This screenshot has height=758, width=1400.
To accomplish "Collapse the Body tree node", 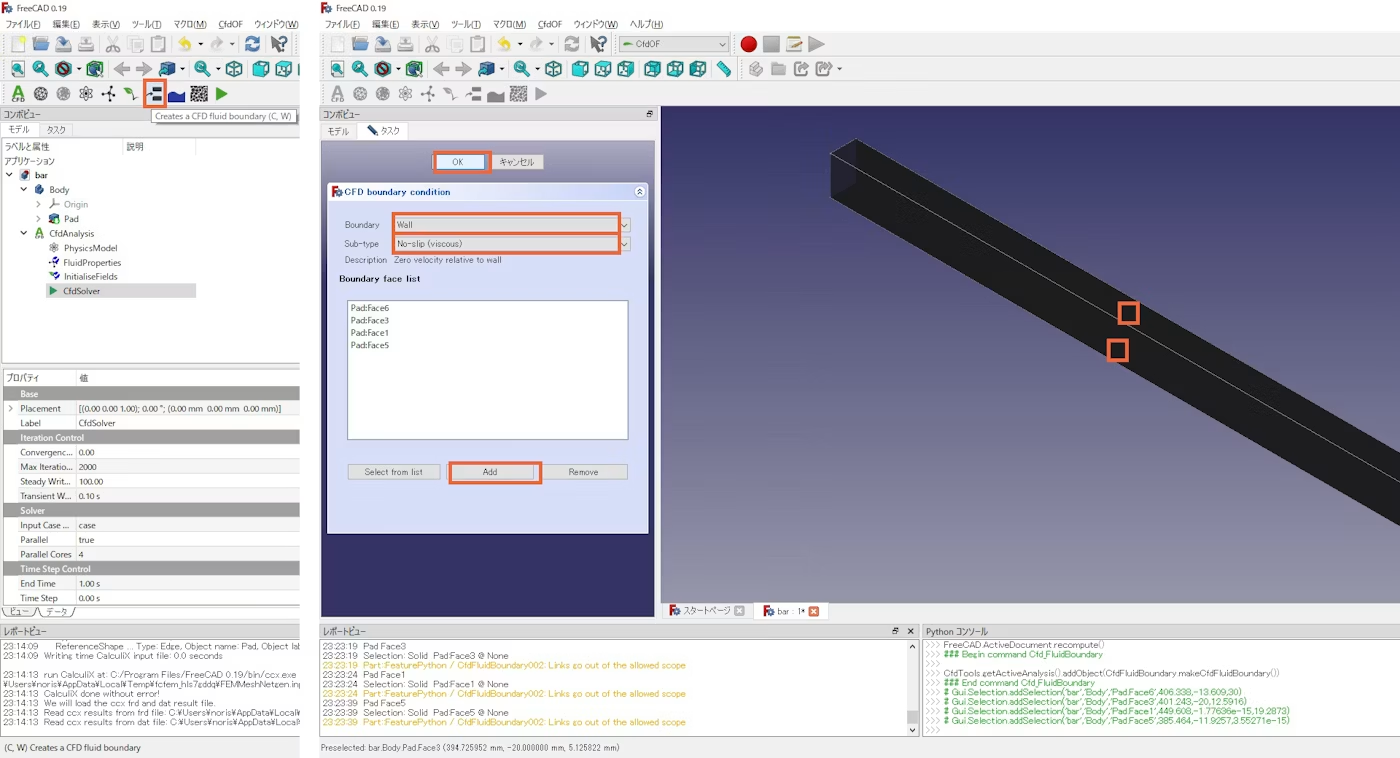I will tap(24, 189).
